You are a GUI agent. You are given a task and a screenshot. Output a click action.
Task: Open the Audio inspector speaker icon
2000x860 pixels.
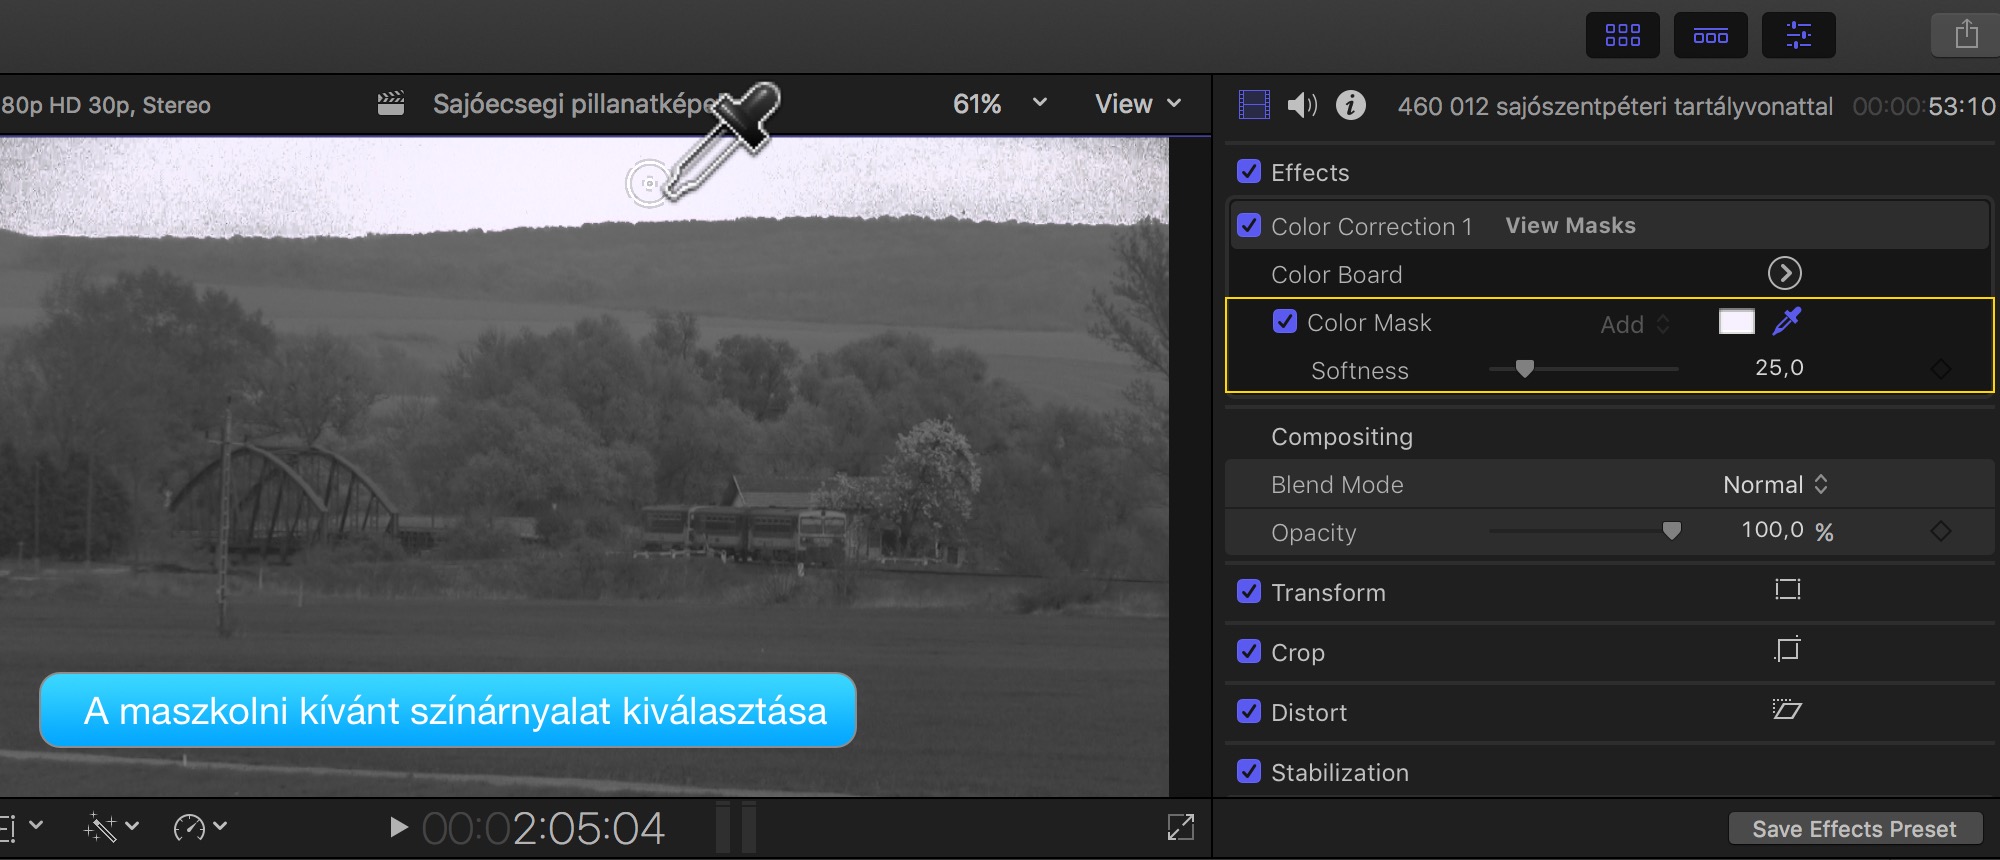[1301, 105]
